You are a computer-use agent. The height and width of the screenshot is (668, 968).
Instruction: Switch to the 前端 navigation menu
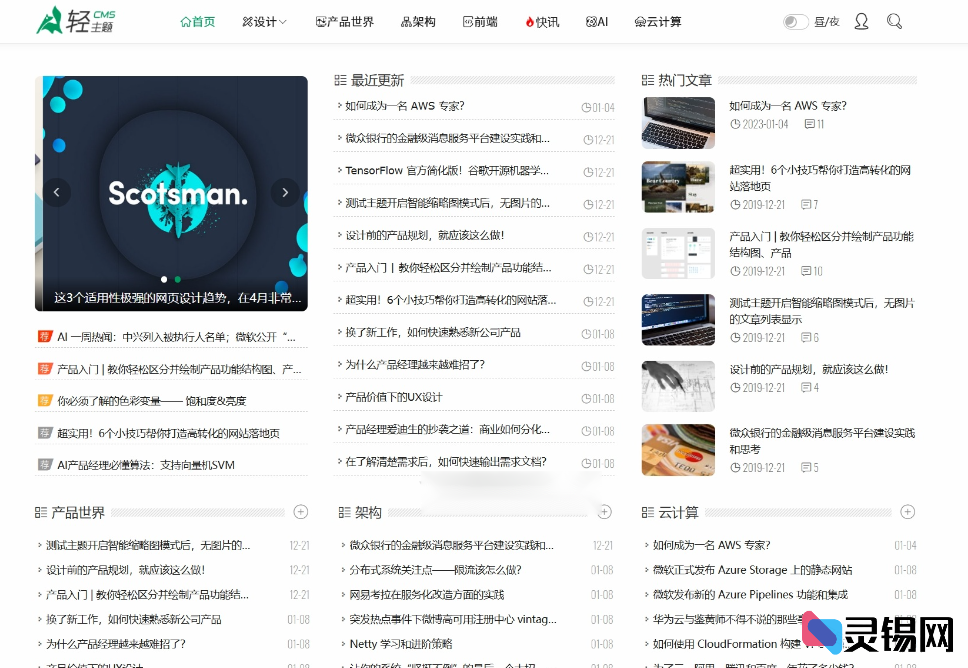(x=479, y=20)
